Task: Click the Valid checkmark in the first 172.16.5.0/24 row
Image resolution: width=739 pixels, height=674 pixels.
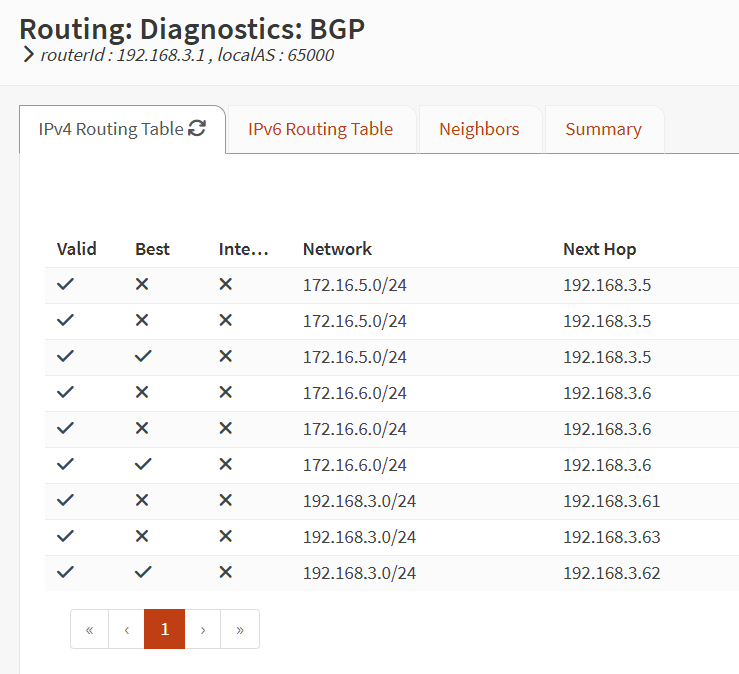Action: point(66,285)
